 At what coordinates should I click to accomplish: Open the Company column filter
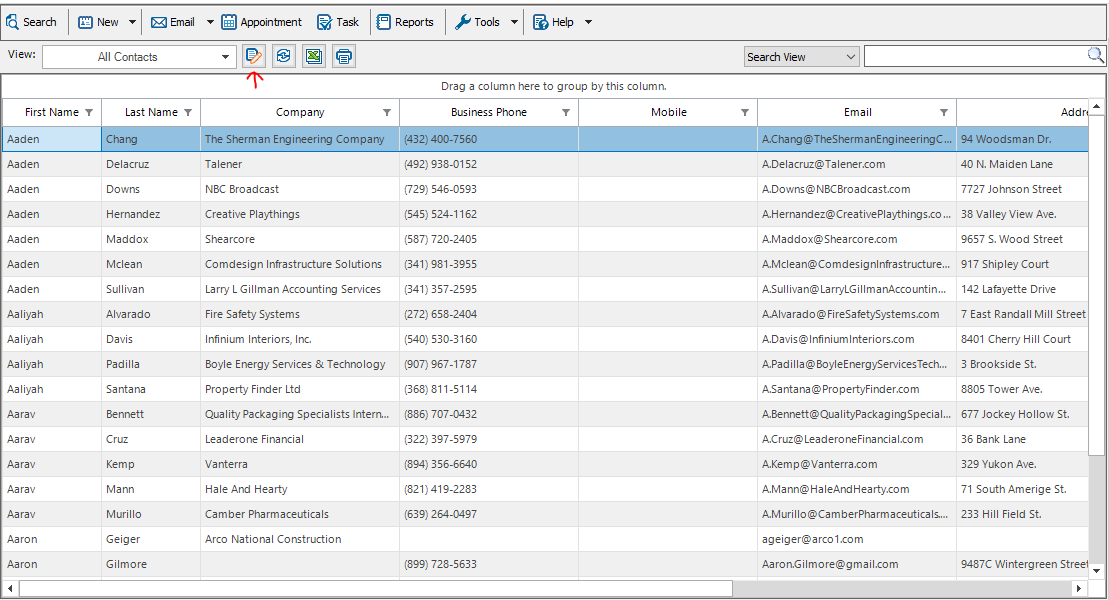387,112
